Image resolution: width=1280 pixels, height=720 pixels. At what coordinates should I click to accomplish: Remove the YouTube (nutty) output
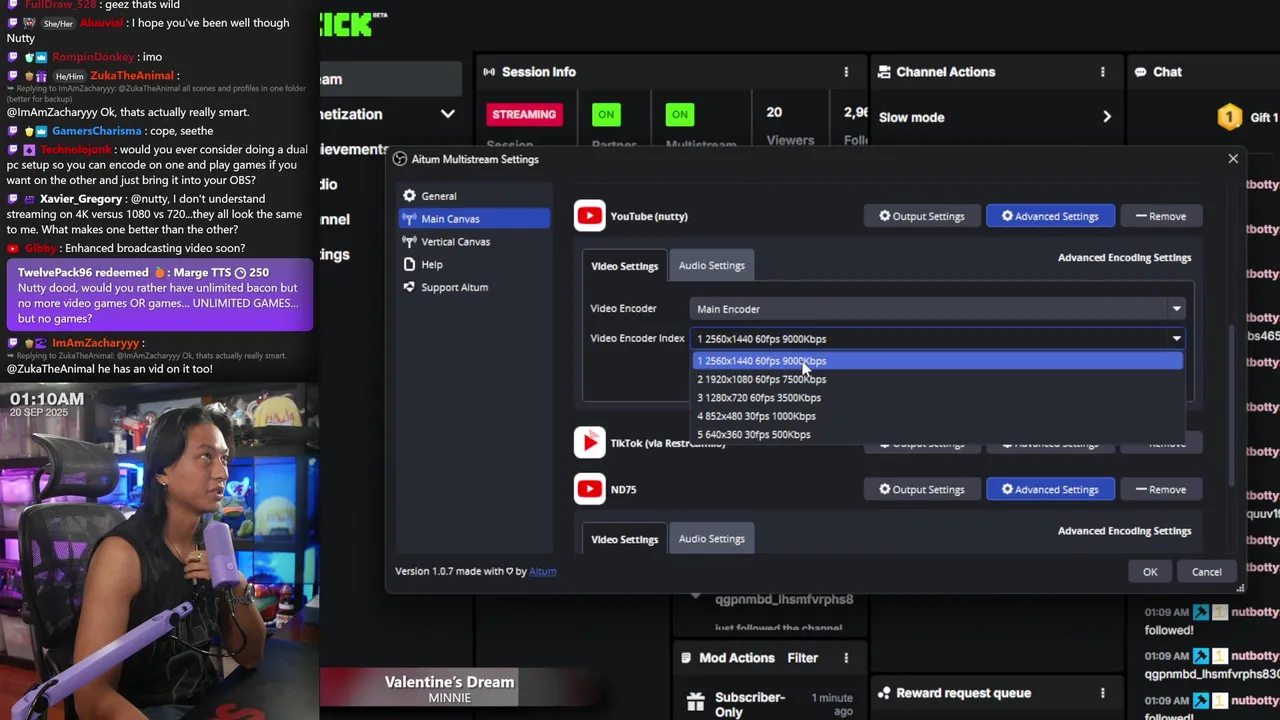pyautogui.click(x=1161, y=216)
